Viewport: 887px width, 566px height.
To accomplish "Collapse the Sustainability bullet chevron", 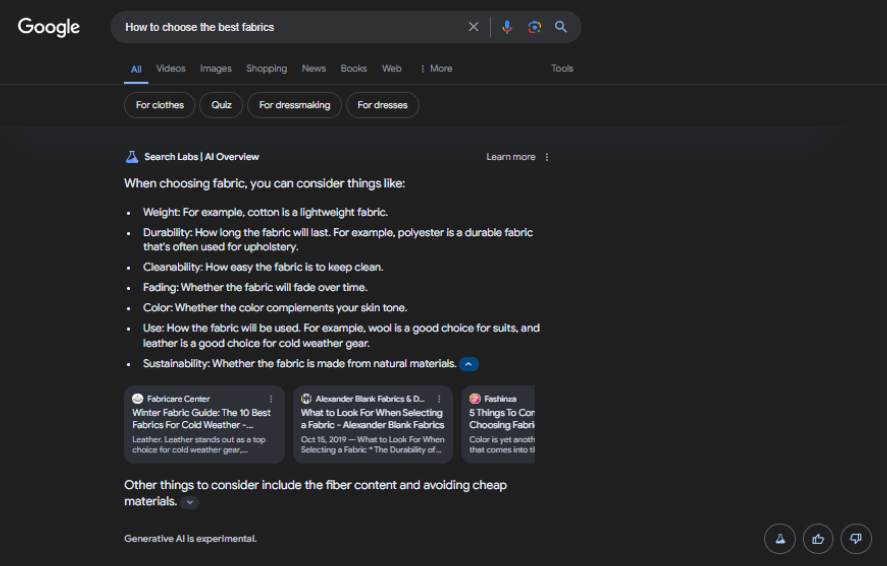I will click(469, 364).
